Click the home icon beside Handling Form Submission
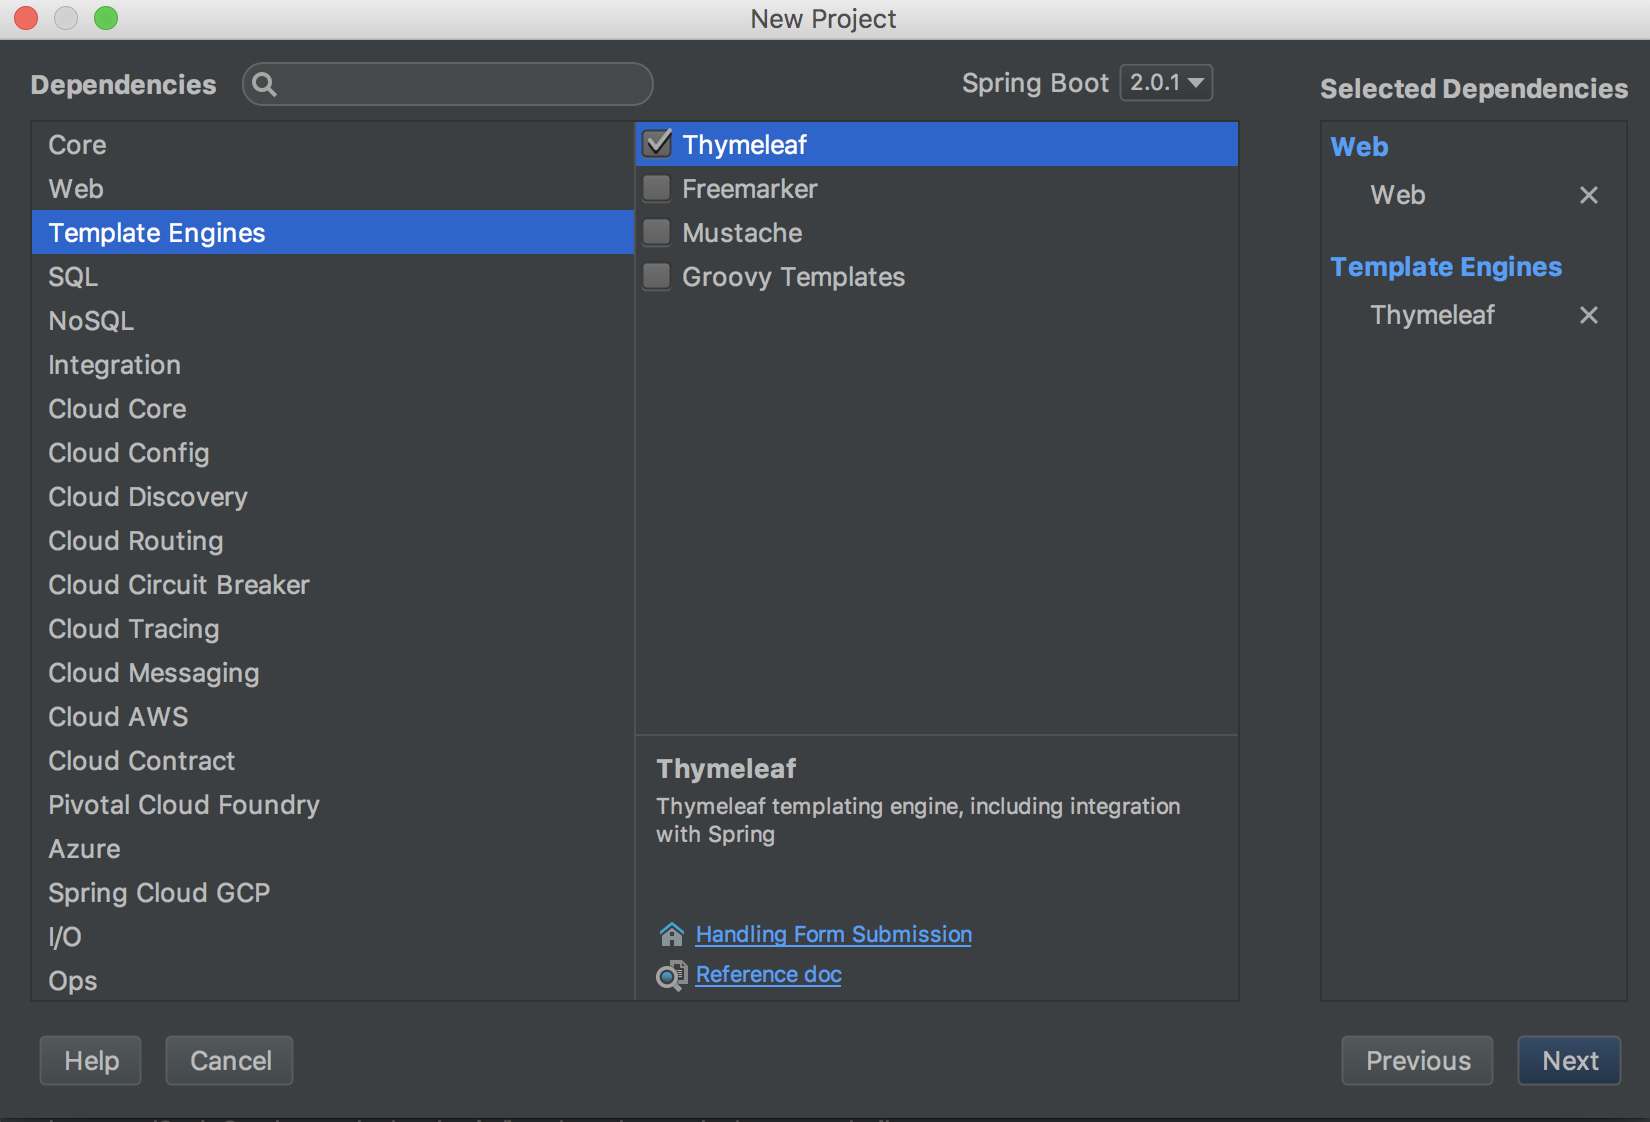The width and height of the screenshot is (1650, 1122). click(672, 934)
